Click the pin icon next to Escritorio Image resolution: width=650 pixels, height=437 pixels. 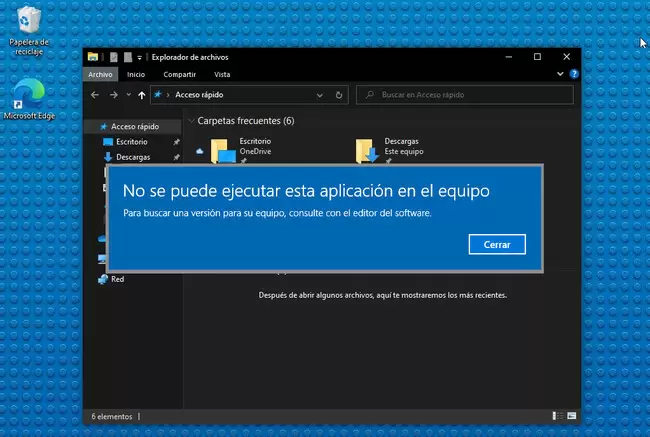point(176,142)
